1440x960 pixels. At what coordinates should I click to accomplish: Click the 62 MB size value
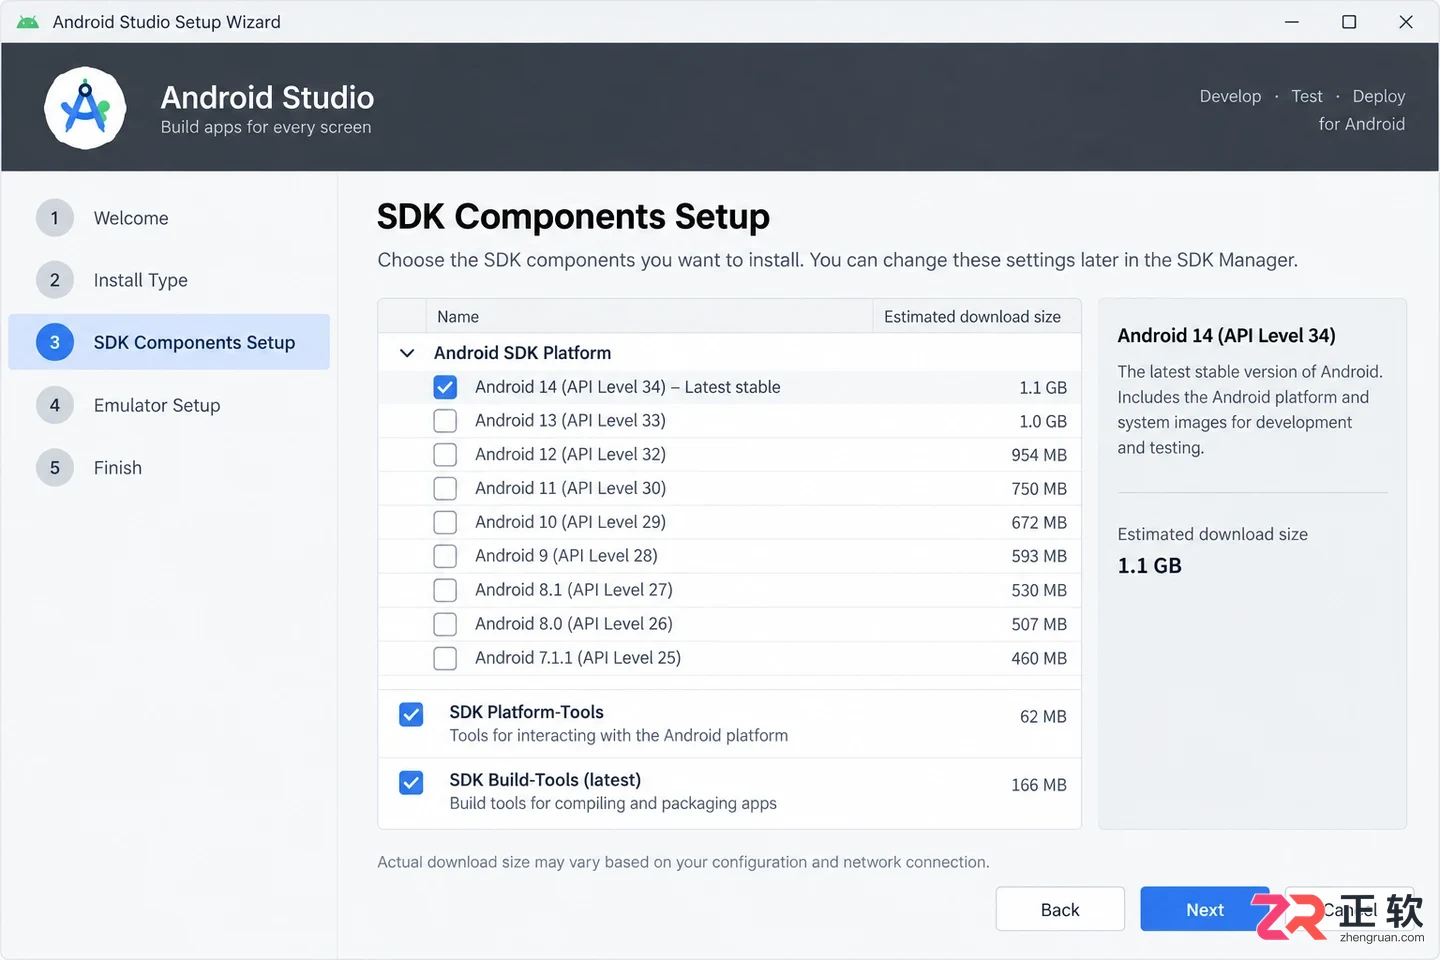point(1043,717)
